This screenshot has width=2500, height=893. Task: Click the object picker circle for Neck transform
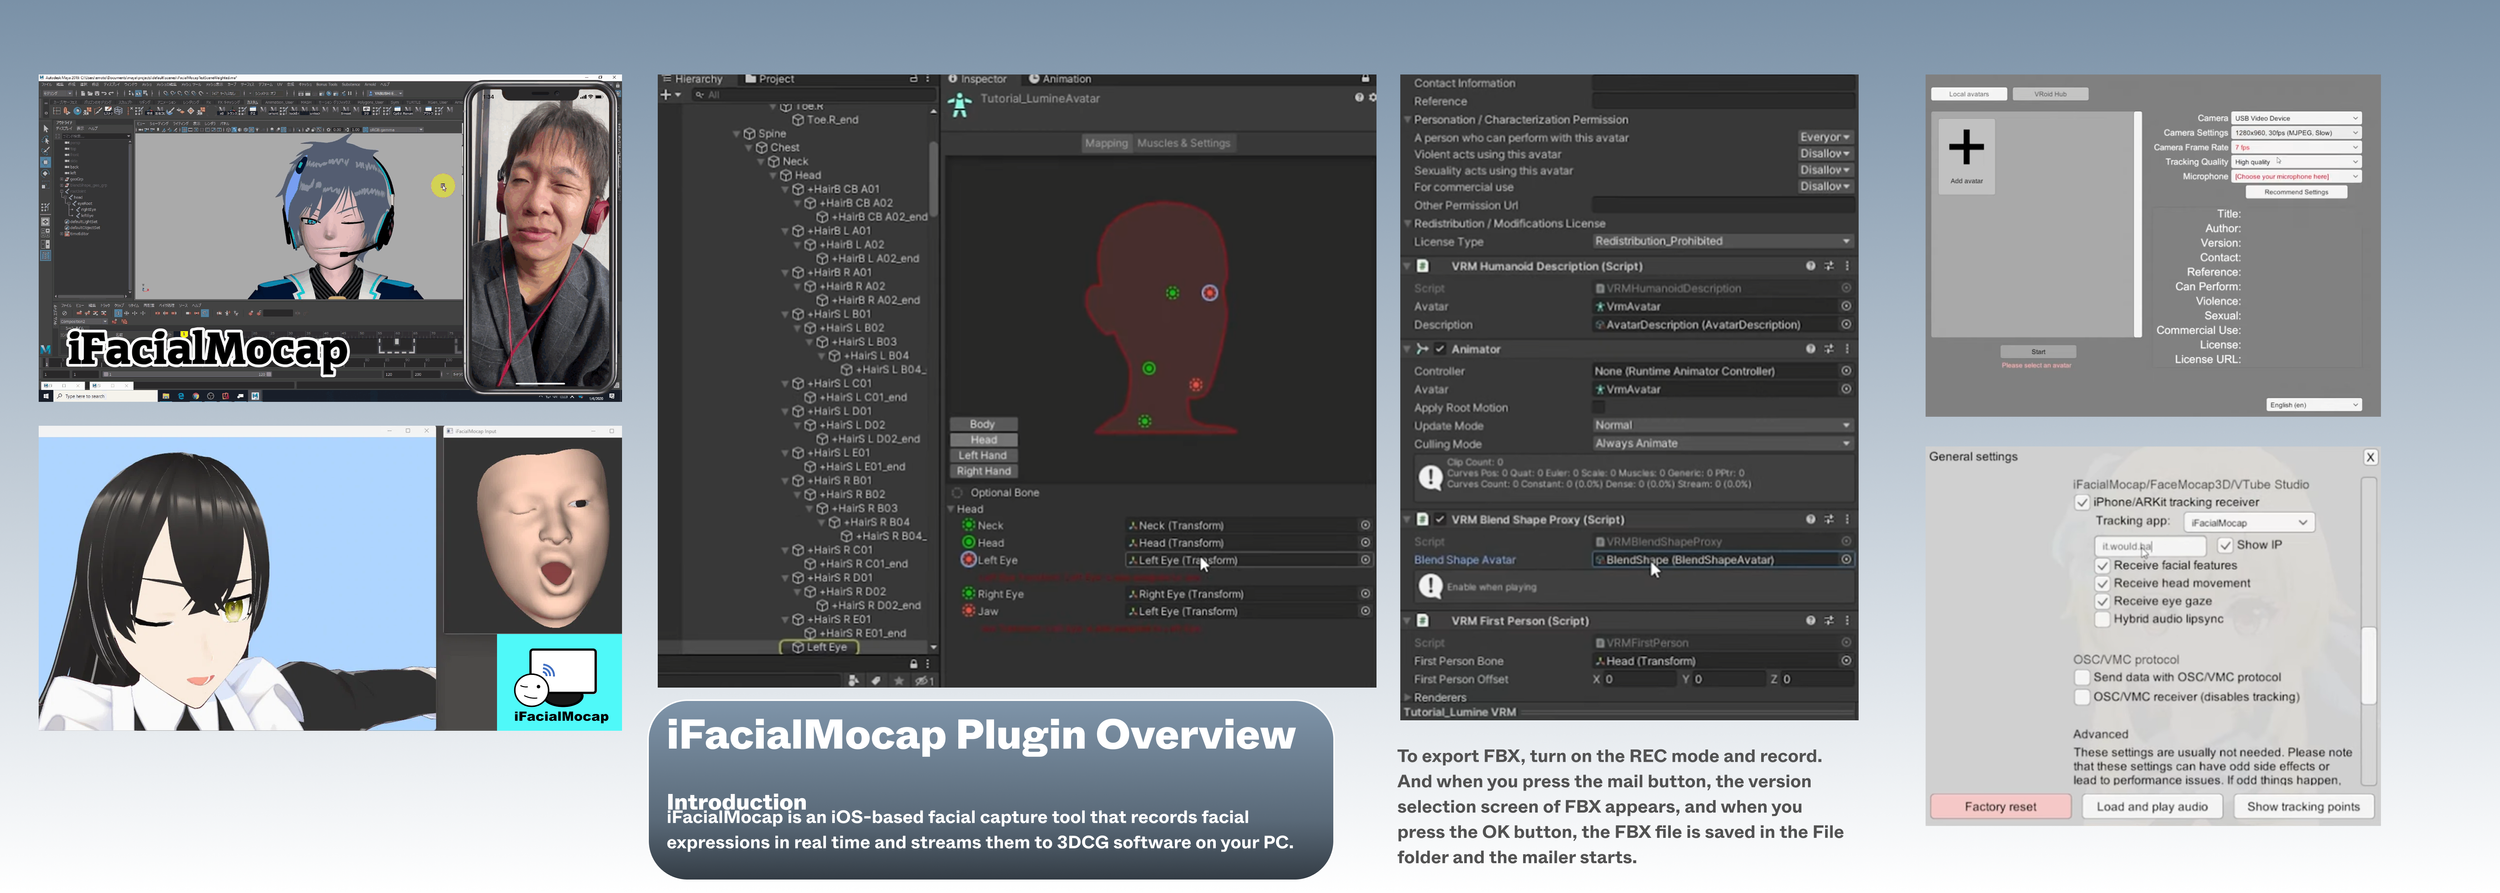pos(1365,525)
